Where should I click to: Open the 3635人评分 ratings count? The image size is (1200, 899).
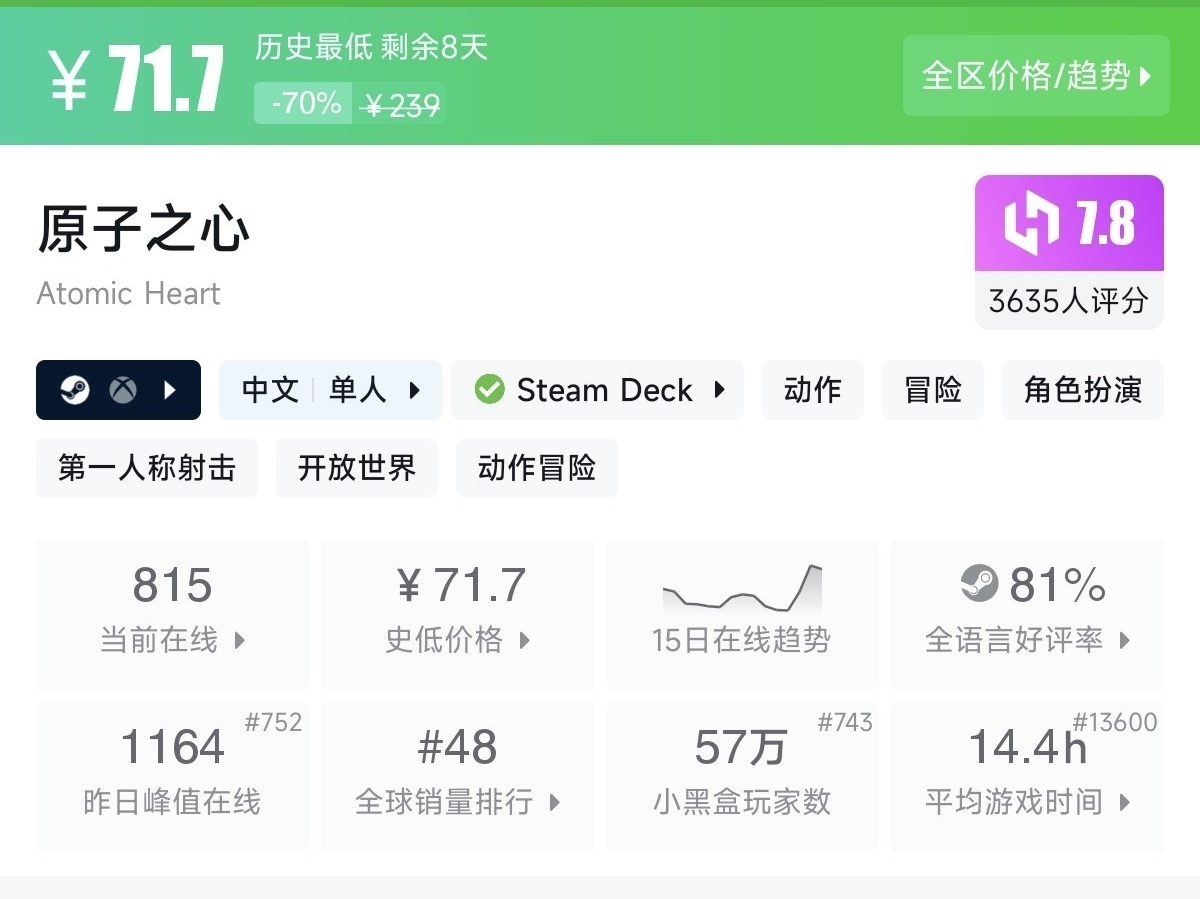pyautogui.click(x=1068, y=301)
